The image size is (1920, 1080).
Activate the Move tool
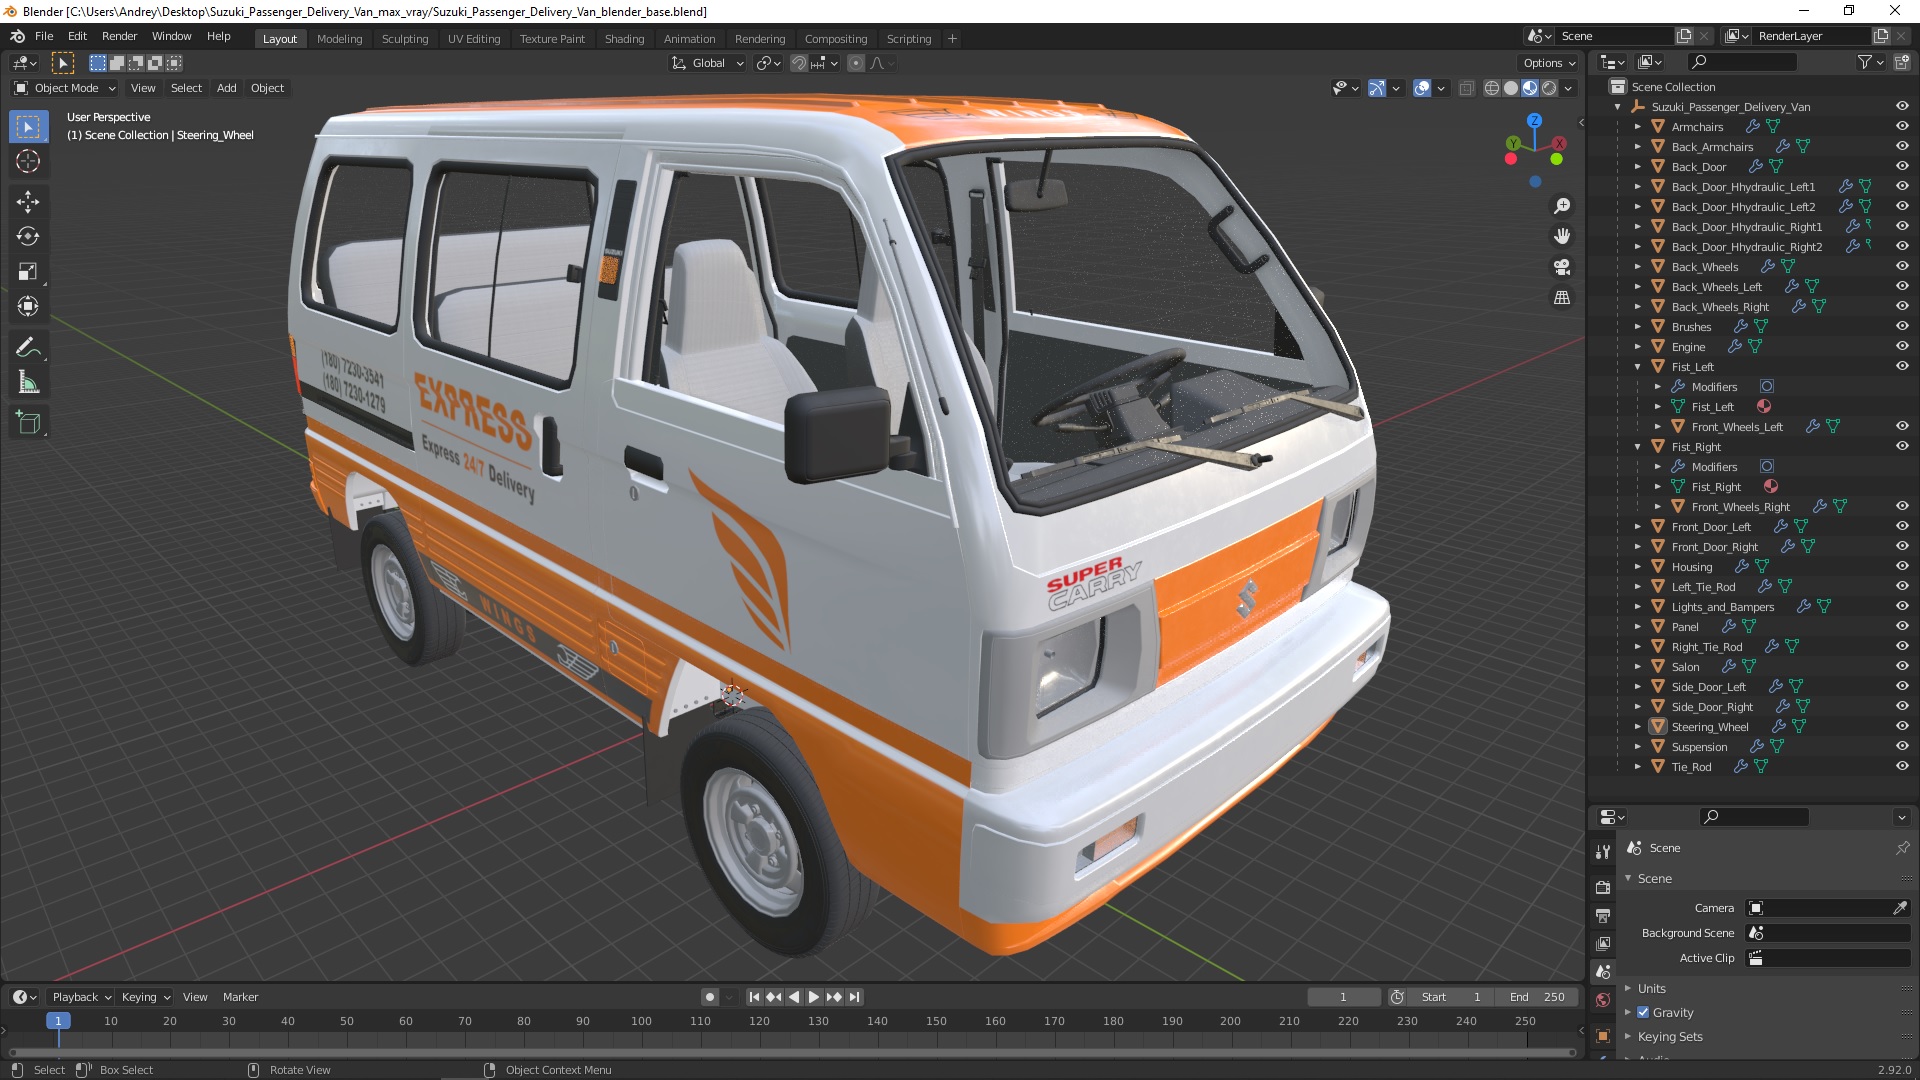point(28,202)
